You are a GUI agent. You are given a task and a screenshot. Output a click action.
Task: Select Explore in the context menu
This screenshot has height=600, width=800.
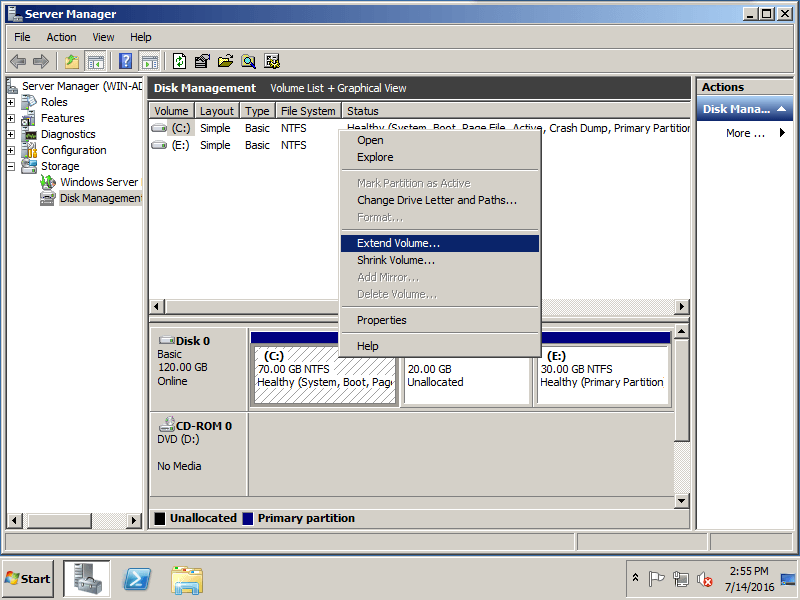[x=440, y=157]
